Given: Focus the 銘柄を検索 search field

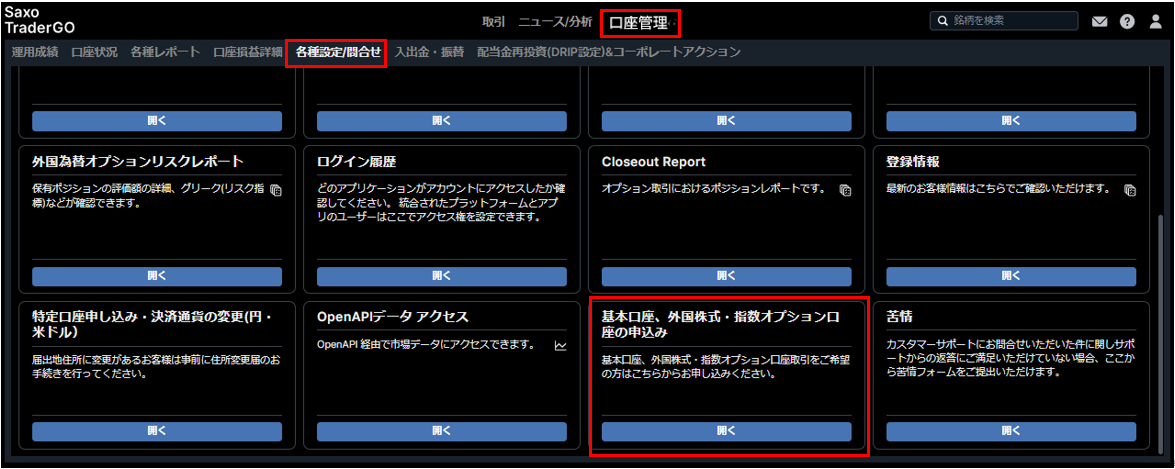Looking at the screenshot, I should click(1004, 21).
